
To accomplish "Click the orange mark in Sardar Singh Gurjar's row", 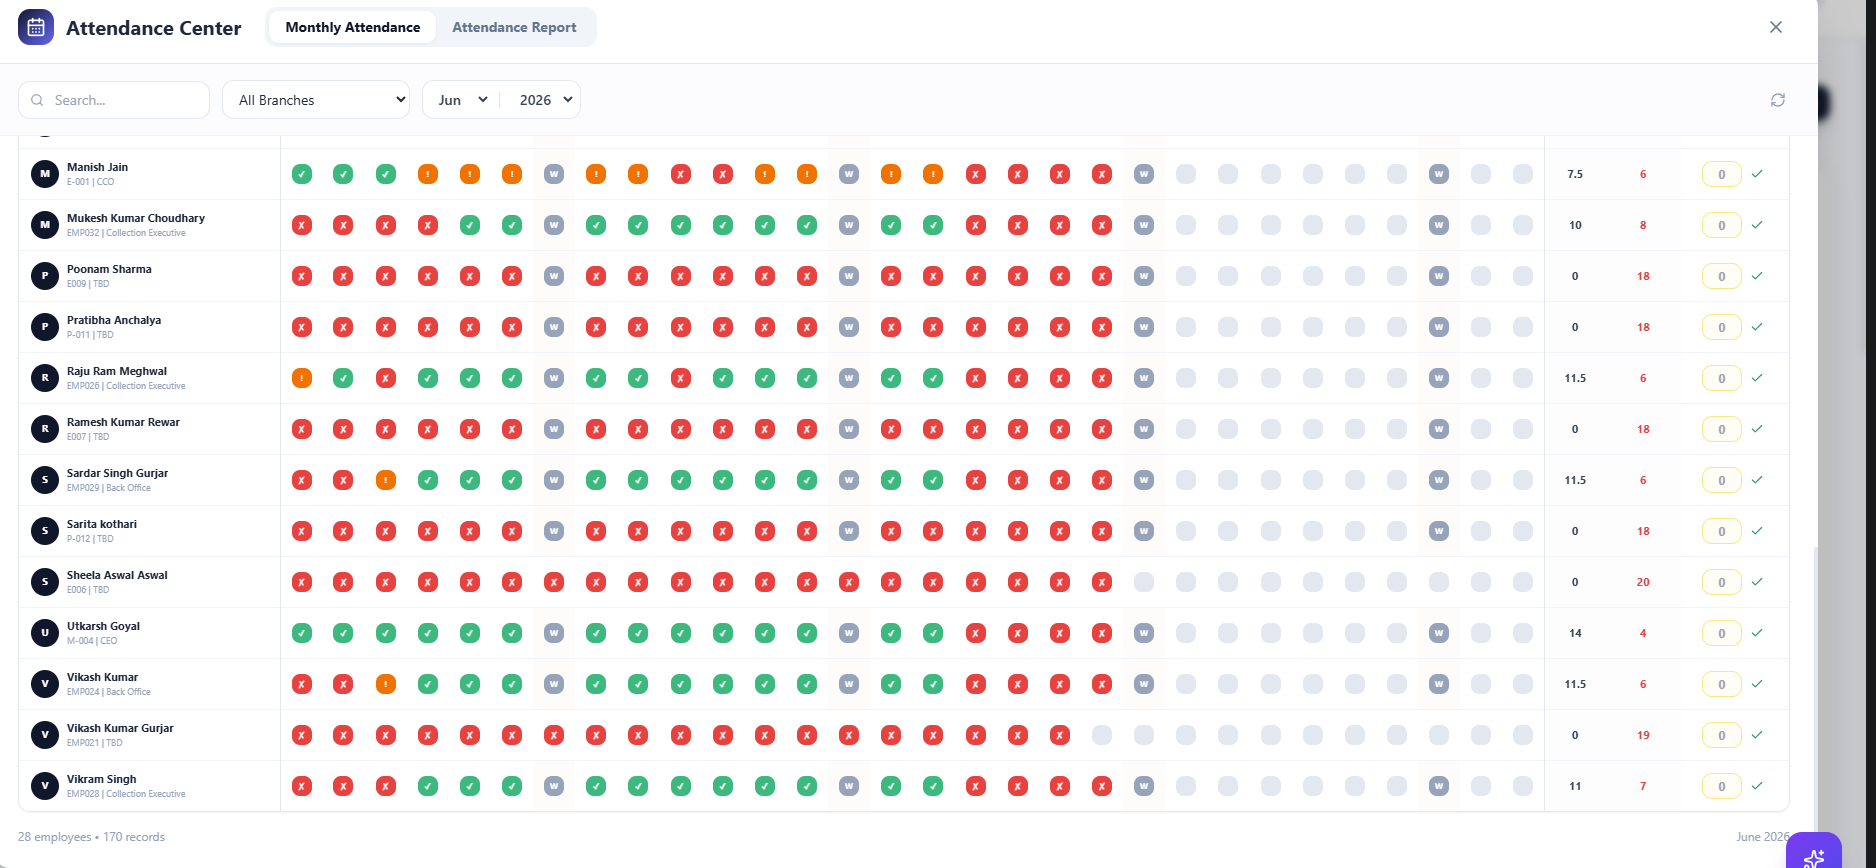I will pyautogui.click(x=385, y=480).
